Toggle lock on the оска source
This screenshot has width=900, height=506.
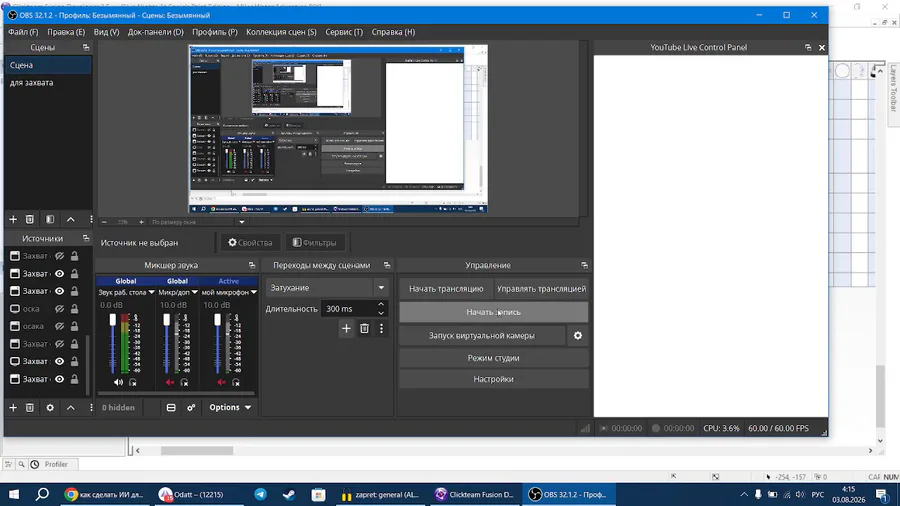pos(74,309)
